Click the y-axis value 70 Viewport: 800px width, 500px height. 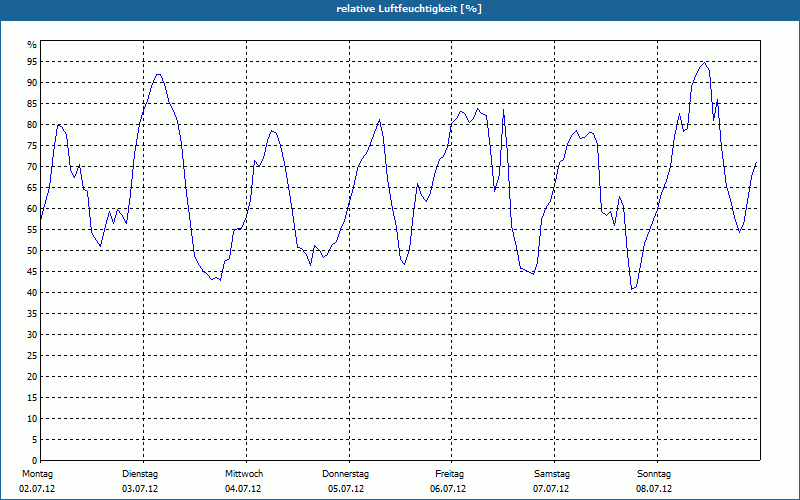32,166
